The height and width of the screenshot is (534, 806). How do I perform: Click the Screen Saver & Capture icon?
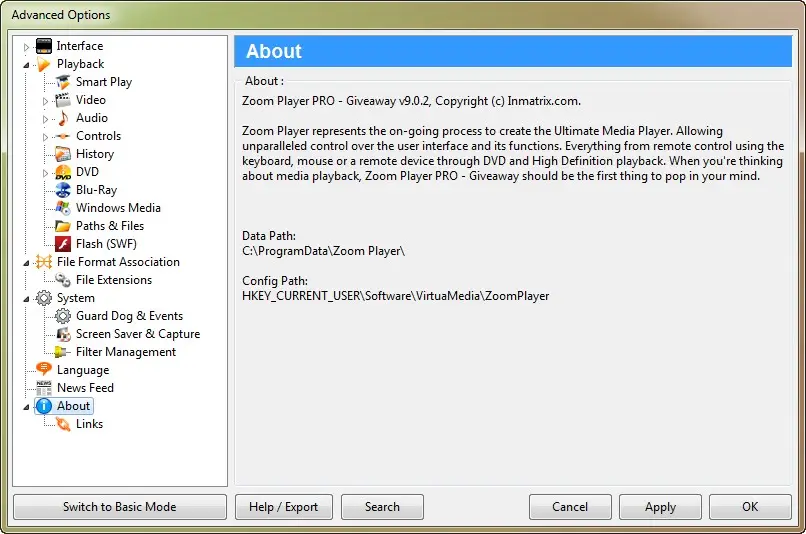point(63,334)
